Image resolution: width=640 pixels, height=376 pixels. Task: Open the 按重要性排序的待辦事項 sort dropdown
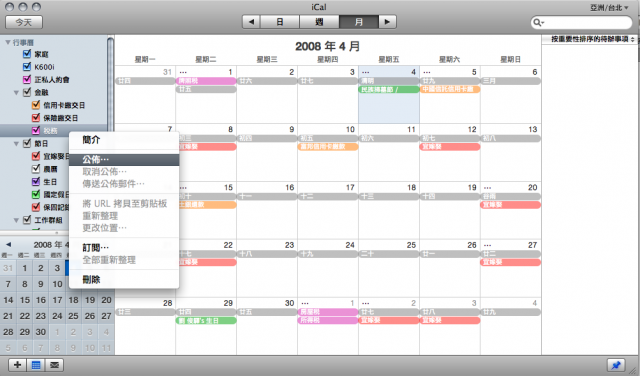pos(593,39)
